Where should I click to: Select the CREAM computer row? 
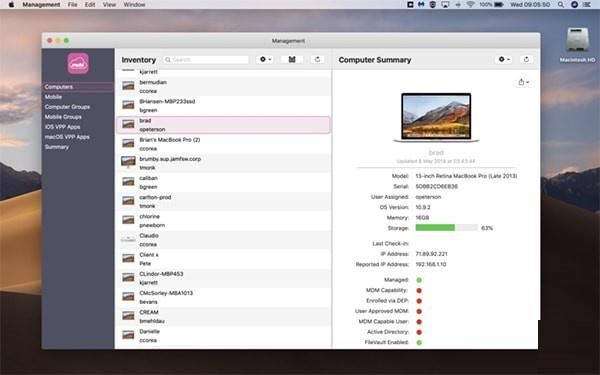pyautogui.click(x=223, y=316)
